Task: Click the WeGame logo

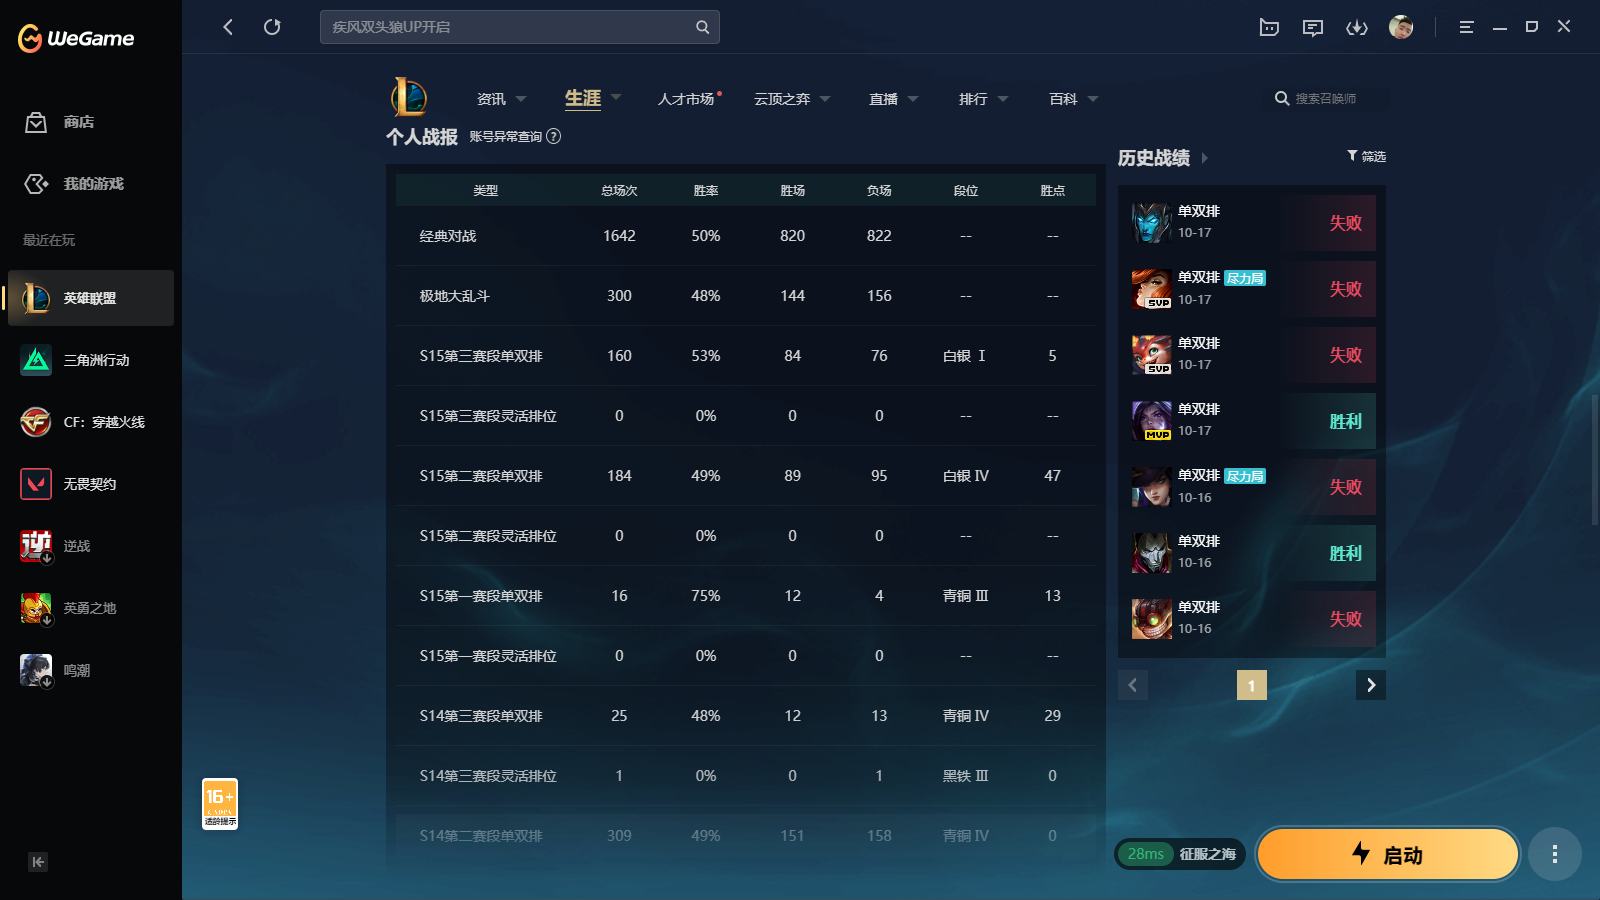Action: 76,38
